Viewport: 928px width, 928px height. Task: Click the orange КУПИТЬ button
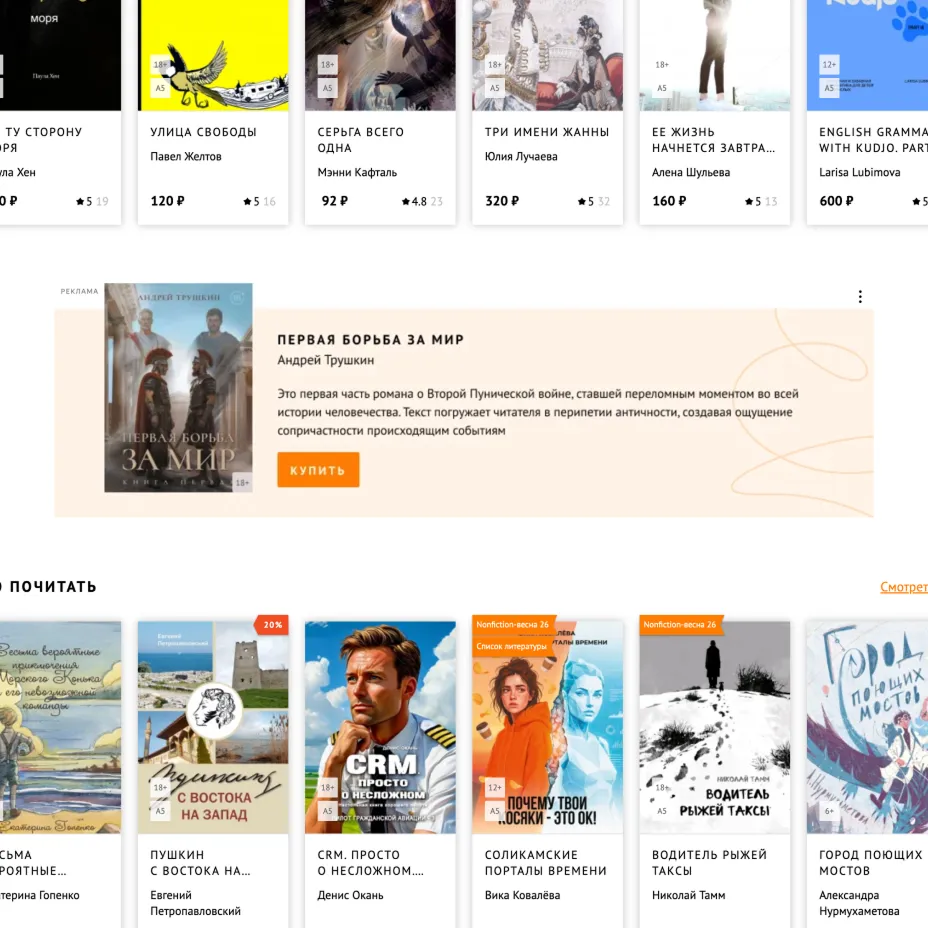pyautogui.click(x=318, y=470)
